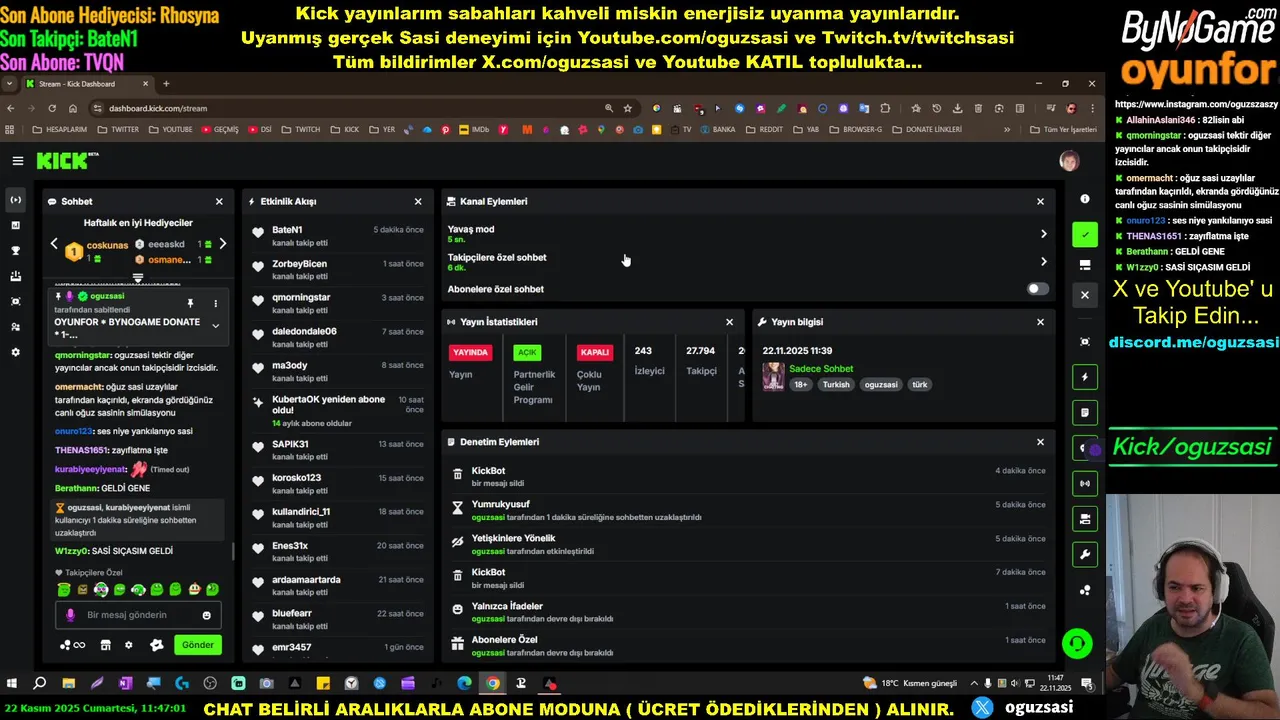Click the layout panels icon in right sidebar

coord(1085,265)
